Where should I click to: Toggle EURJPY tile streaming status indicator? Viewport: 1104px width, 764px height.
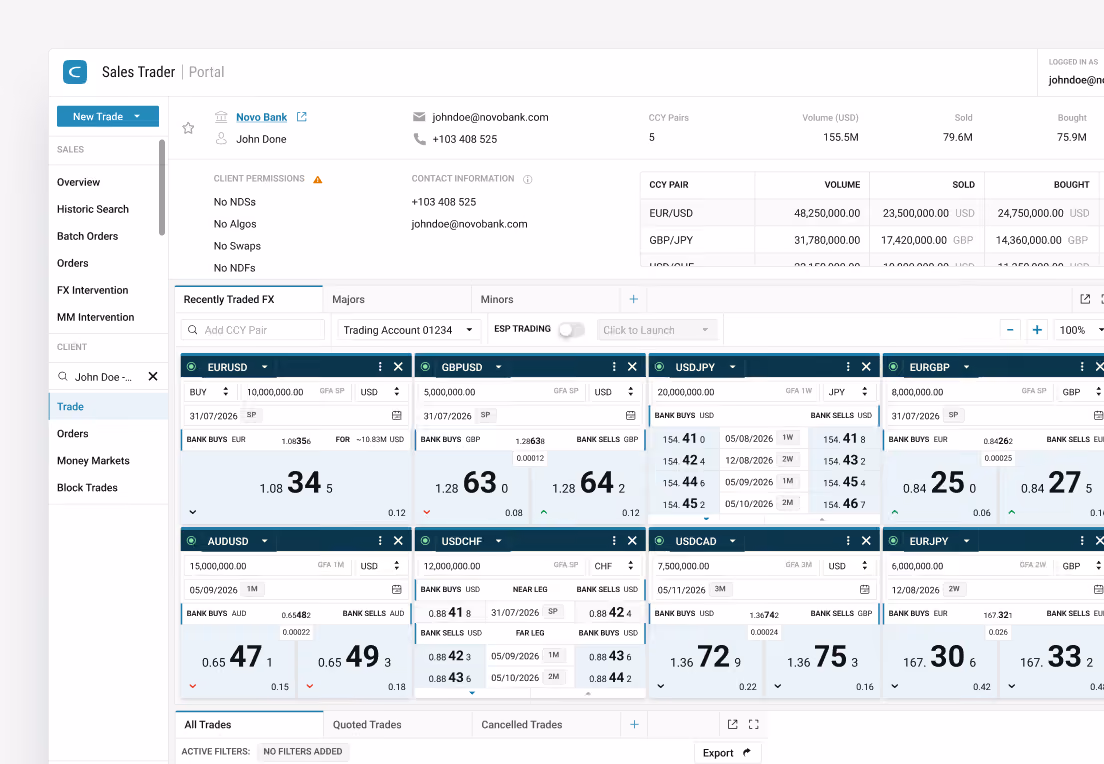893,541
